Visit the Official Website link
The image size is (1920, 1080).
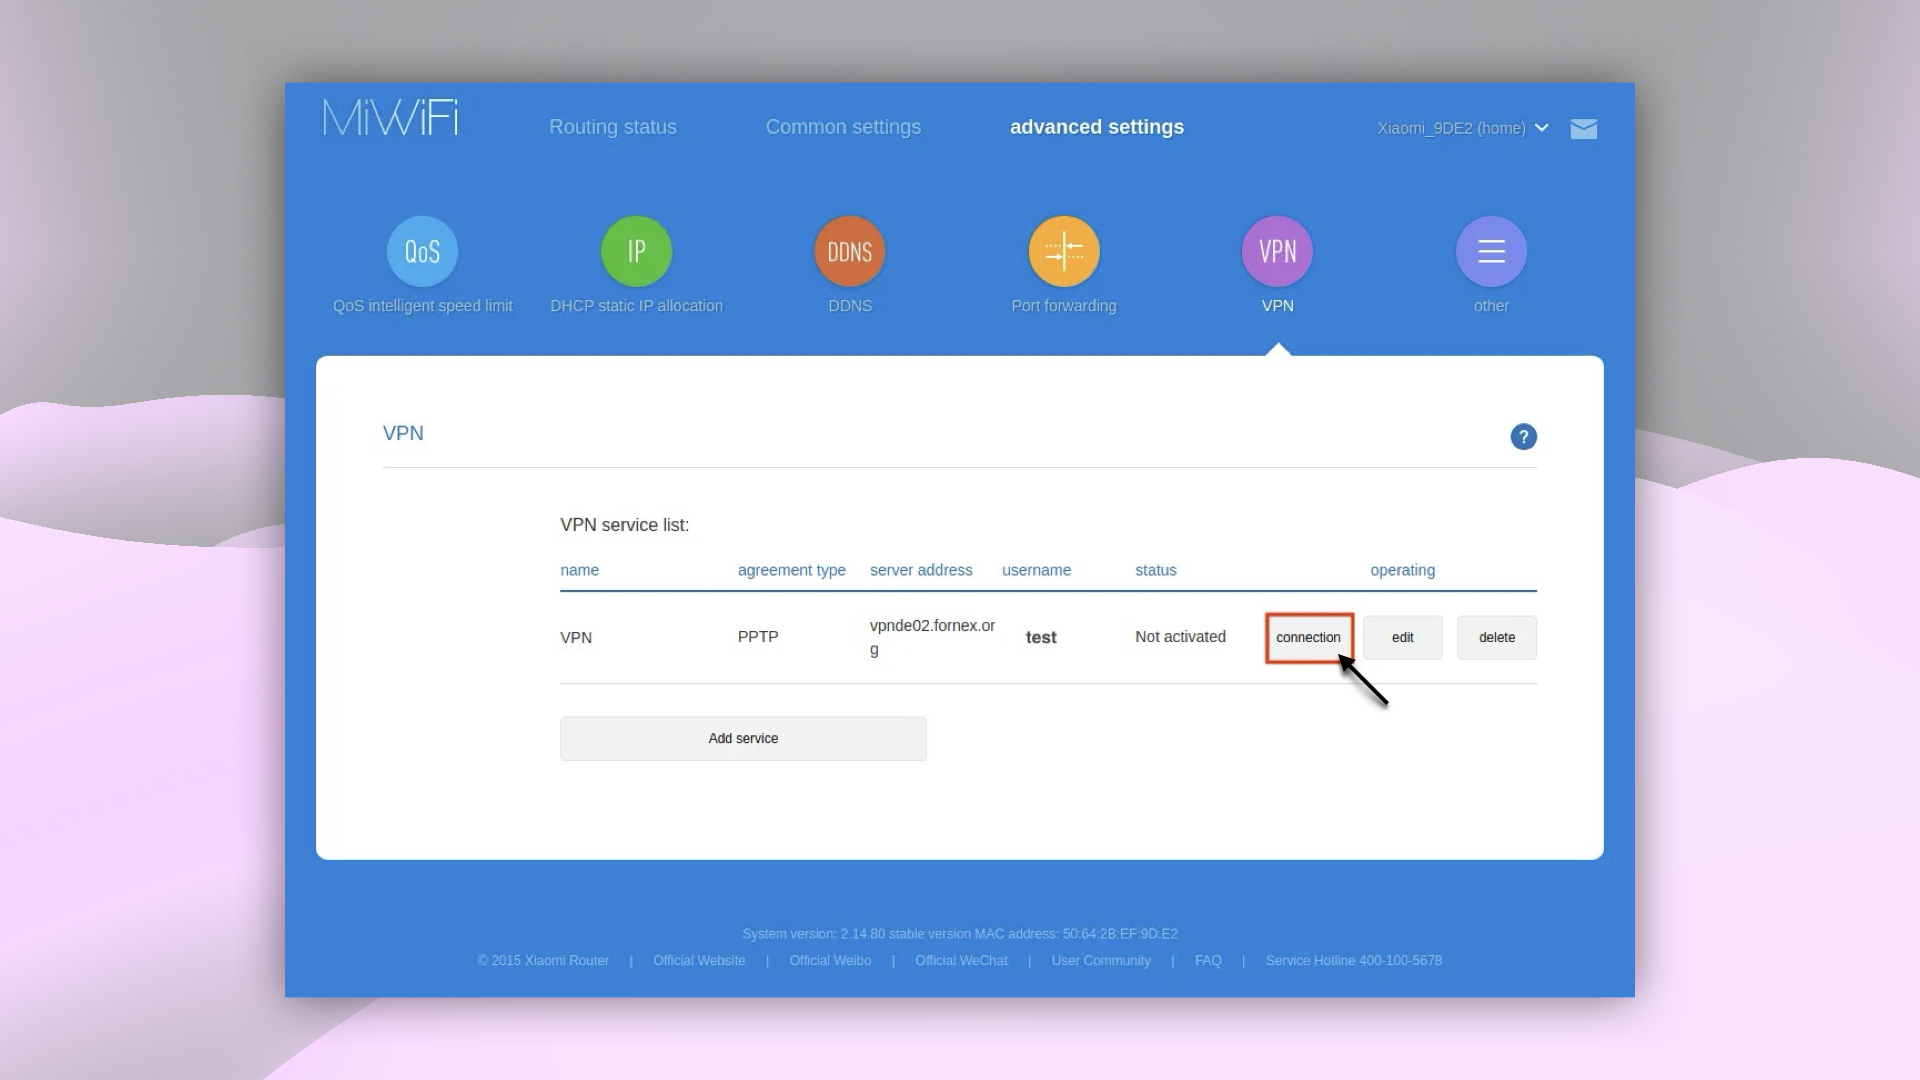click(x=699, y=960)
